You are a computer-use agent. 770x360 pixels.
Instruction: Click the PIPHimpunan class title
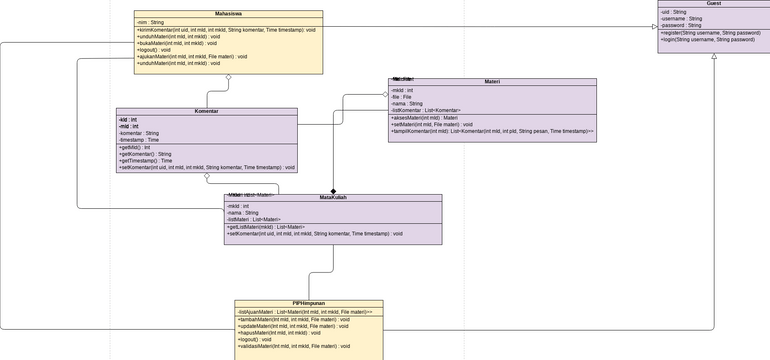point(309,304)
